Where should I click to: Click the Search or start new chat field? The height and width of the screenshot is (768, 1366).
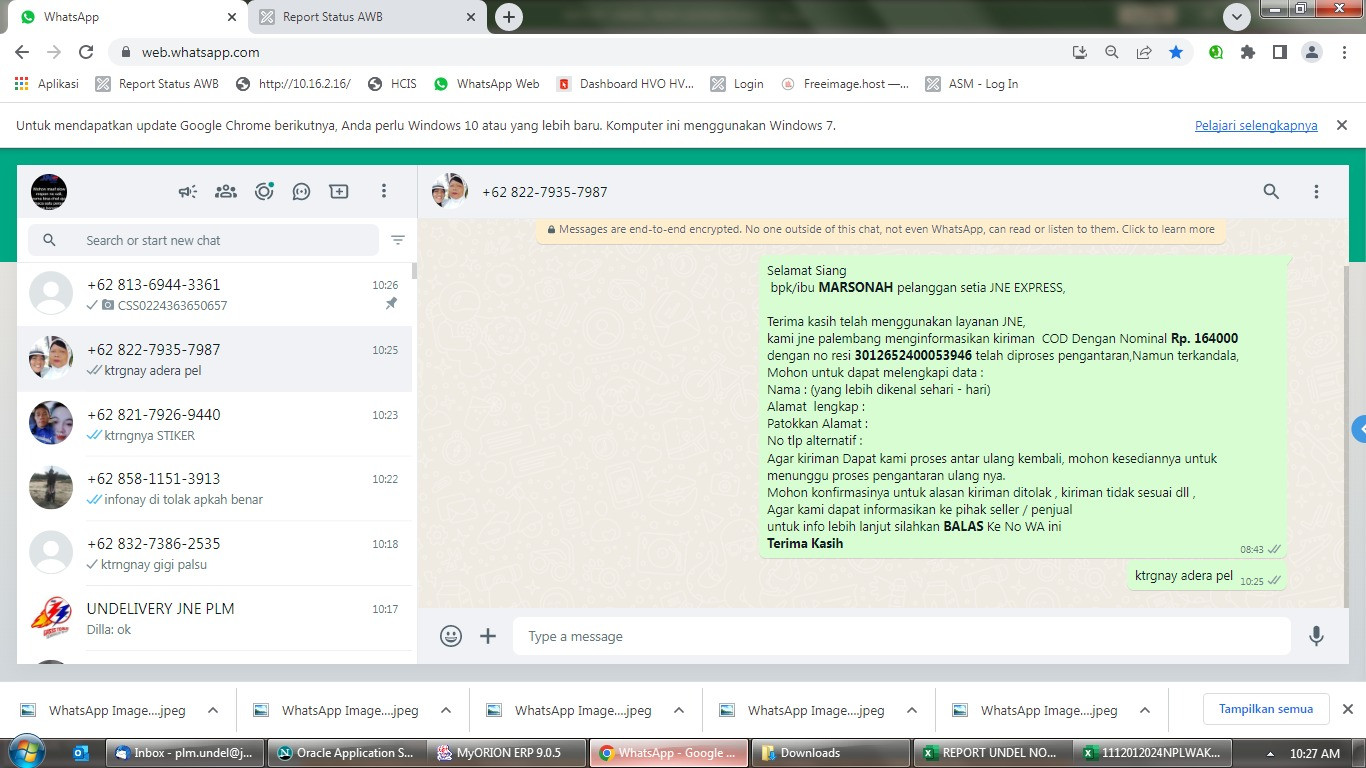tap(204, 240)
